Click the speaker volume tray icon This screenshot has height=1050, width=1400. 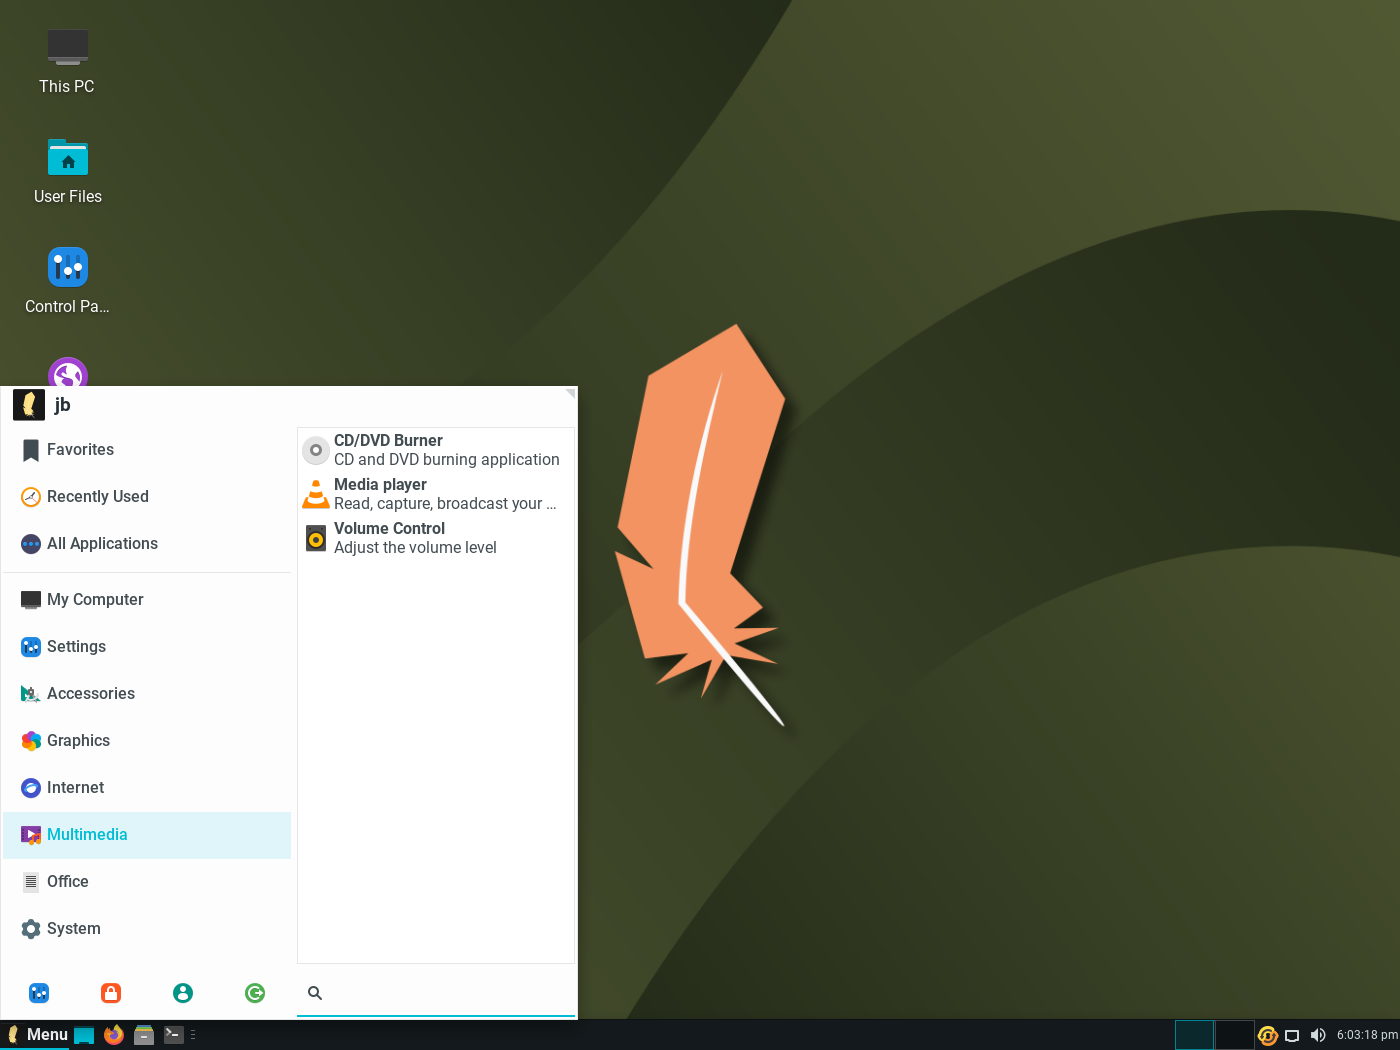point(1318,1035)
